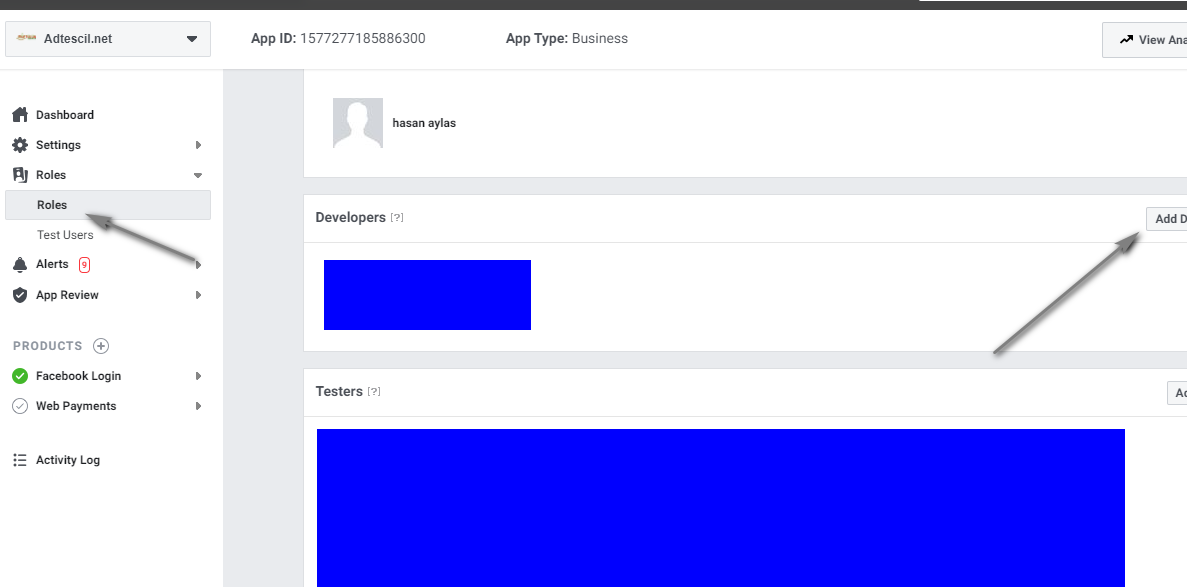Viewport: 1187px width, 587px height.
Task: Click the Settings gear icon
Action: click(20, 145)
